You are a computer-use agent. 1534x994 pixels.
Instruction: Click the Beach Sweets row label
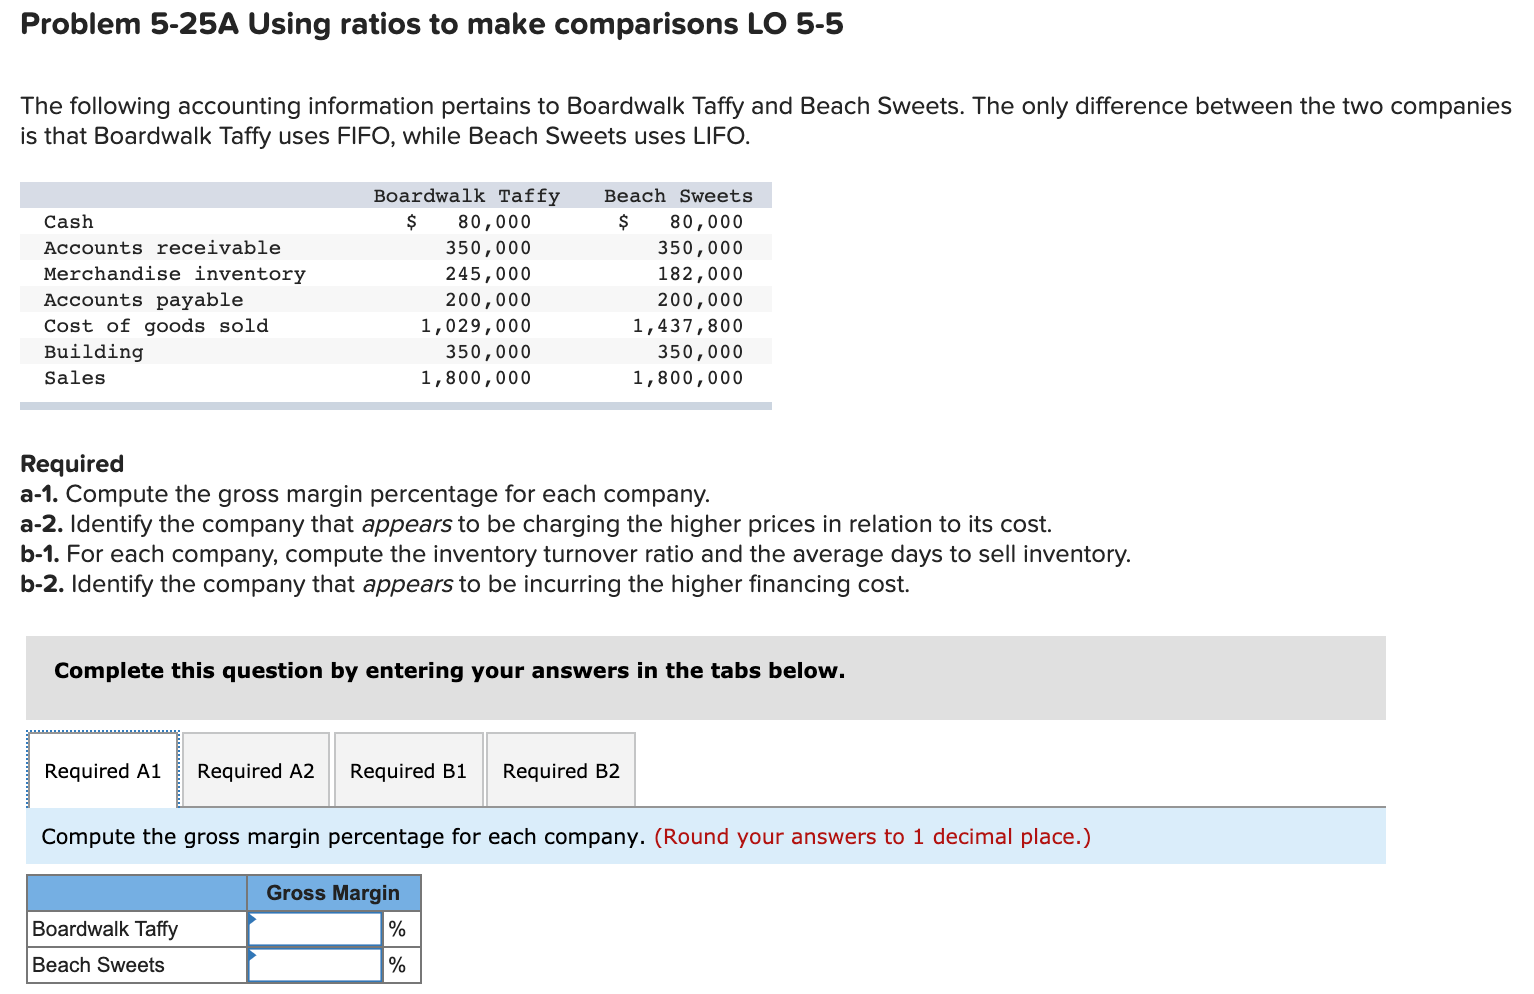click(x=97, y=964)
